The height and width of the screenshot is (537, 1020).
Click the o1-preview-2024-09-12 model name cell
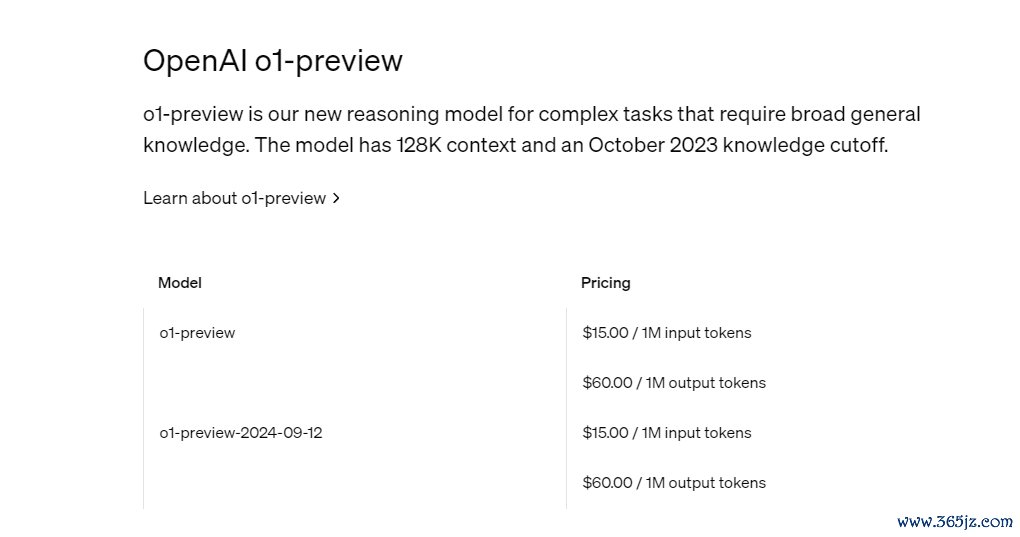click(241, 433)
